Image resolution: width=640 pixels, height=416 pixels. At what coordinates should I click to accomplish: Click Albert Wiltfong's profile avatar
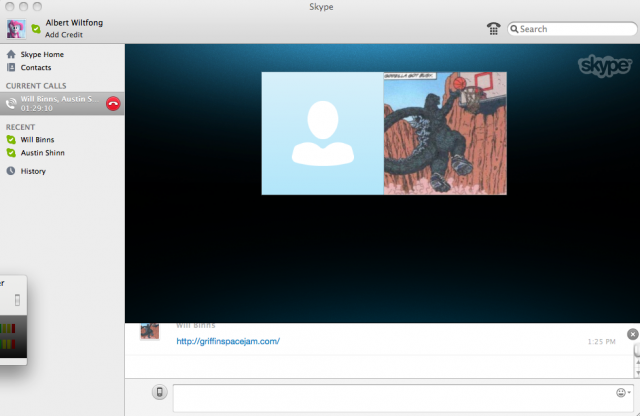[x=16, y=29]
